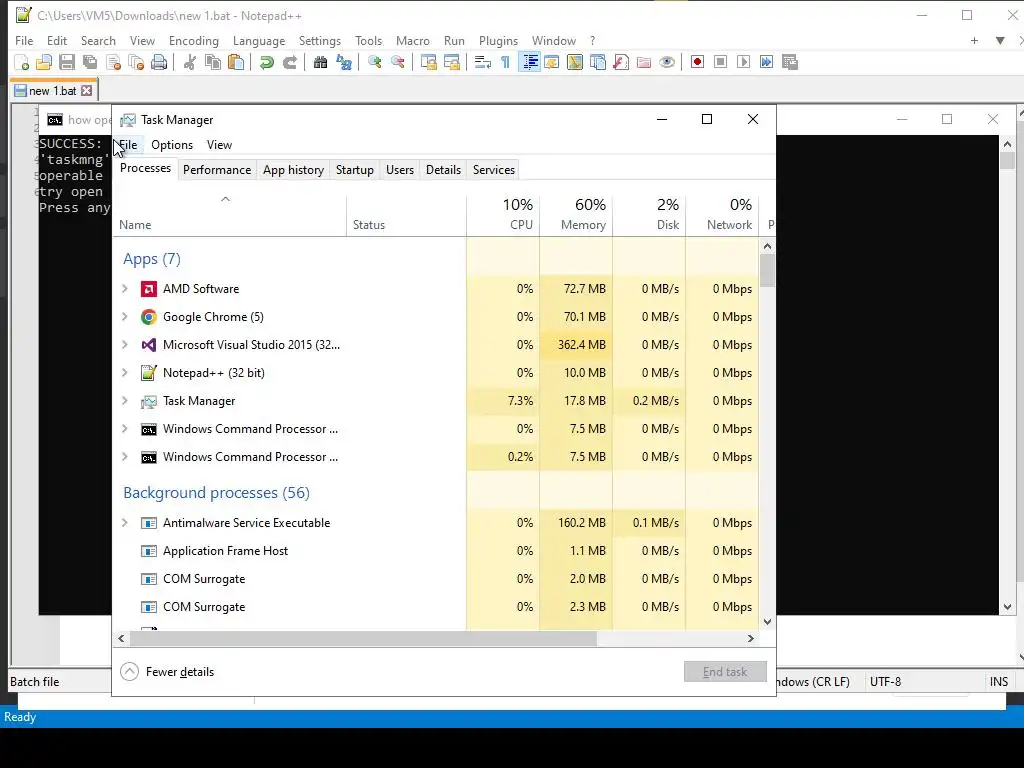
Task: Select the COM Surrogate row using 2.0 MB
Action: [436, 579]
